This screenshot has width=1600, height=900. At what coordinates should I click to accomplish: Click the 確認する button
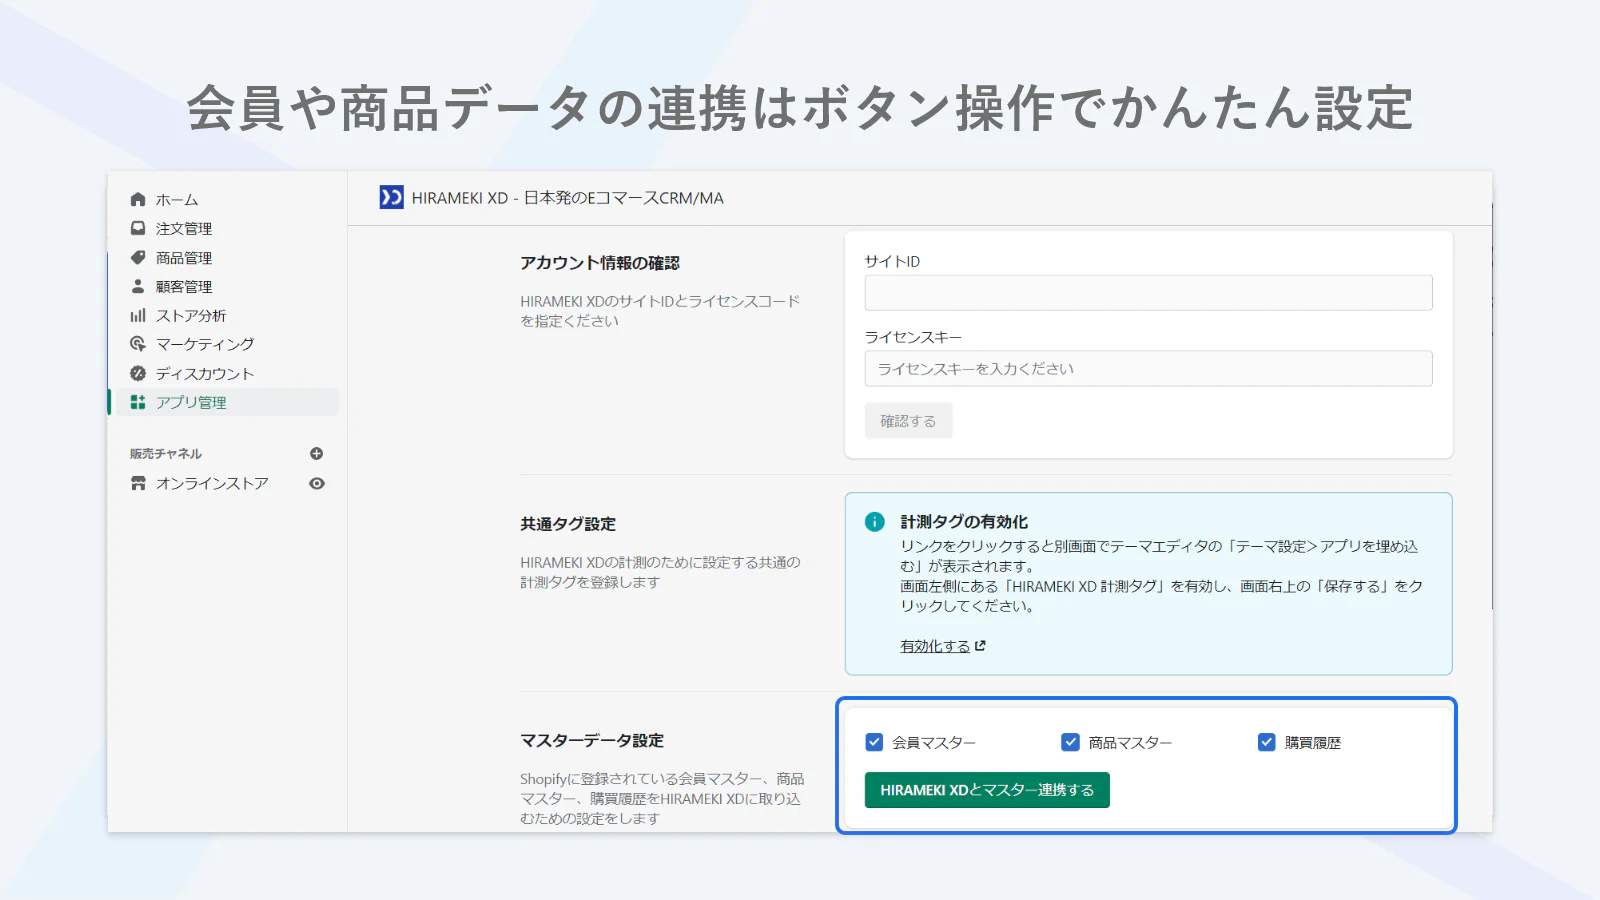pos(908,421)
